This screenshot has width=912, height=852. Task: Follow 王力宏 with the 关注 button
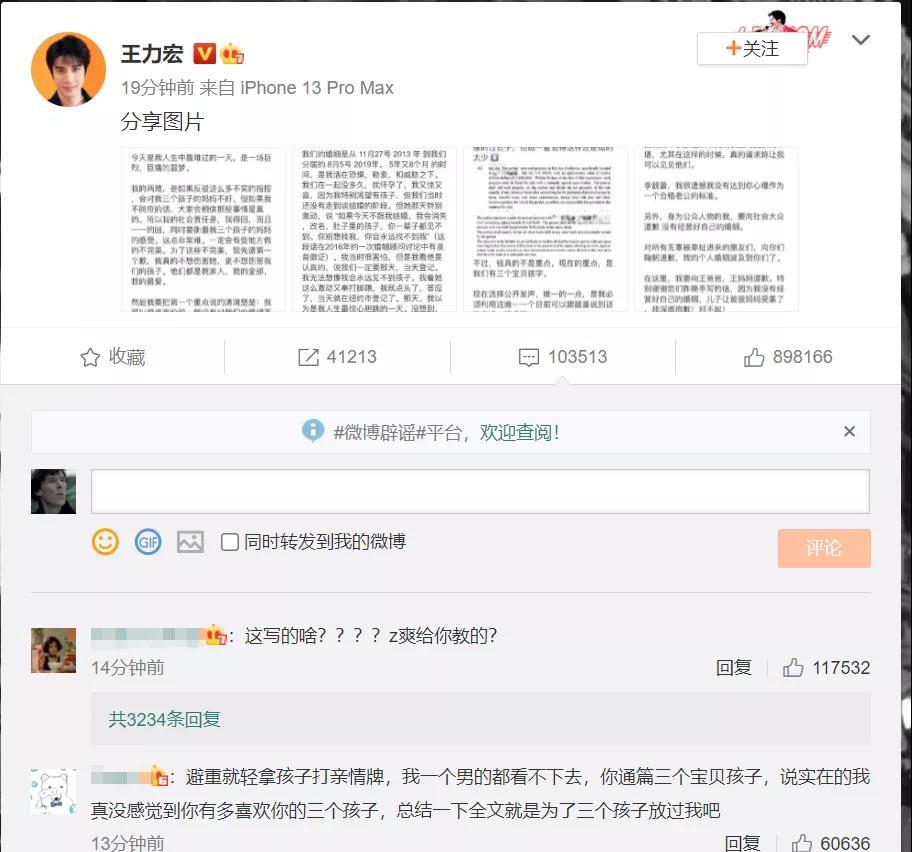tap(752, 48)
